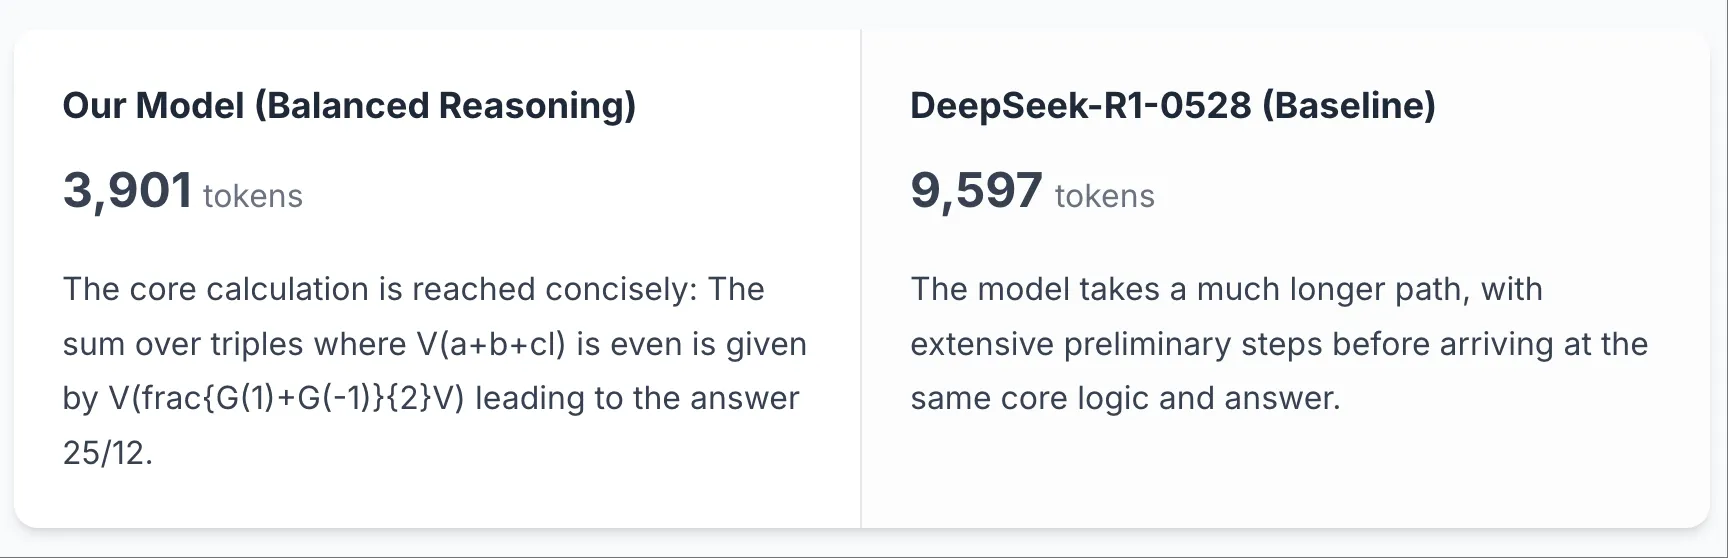Select the 3,901 token count

click(127, 190)
